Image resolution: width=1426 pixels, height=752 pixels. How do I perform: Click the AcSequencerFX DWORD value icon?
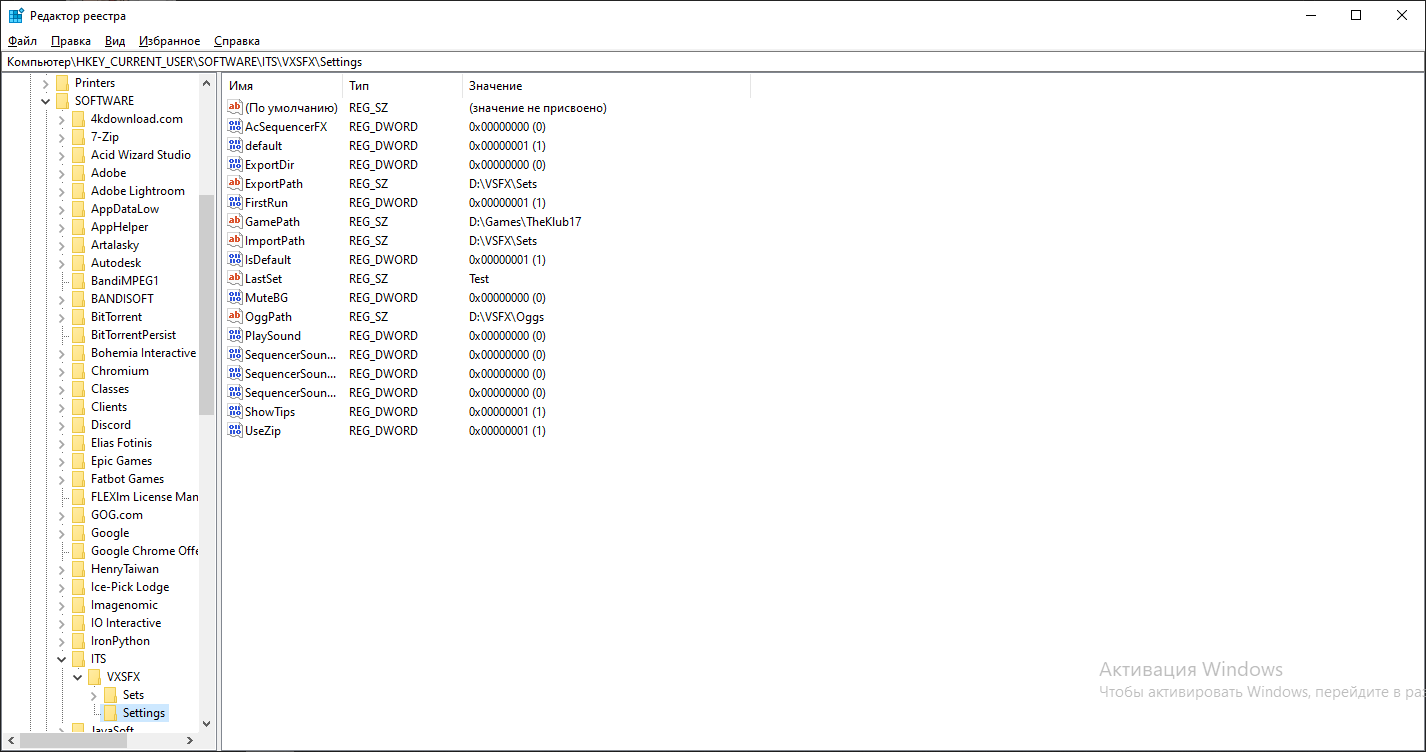(235, 127)
